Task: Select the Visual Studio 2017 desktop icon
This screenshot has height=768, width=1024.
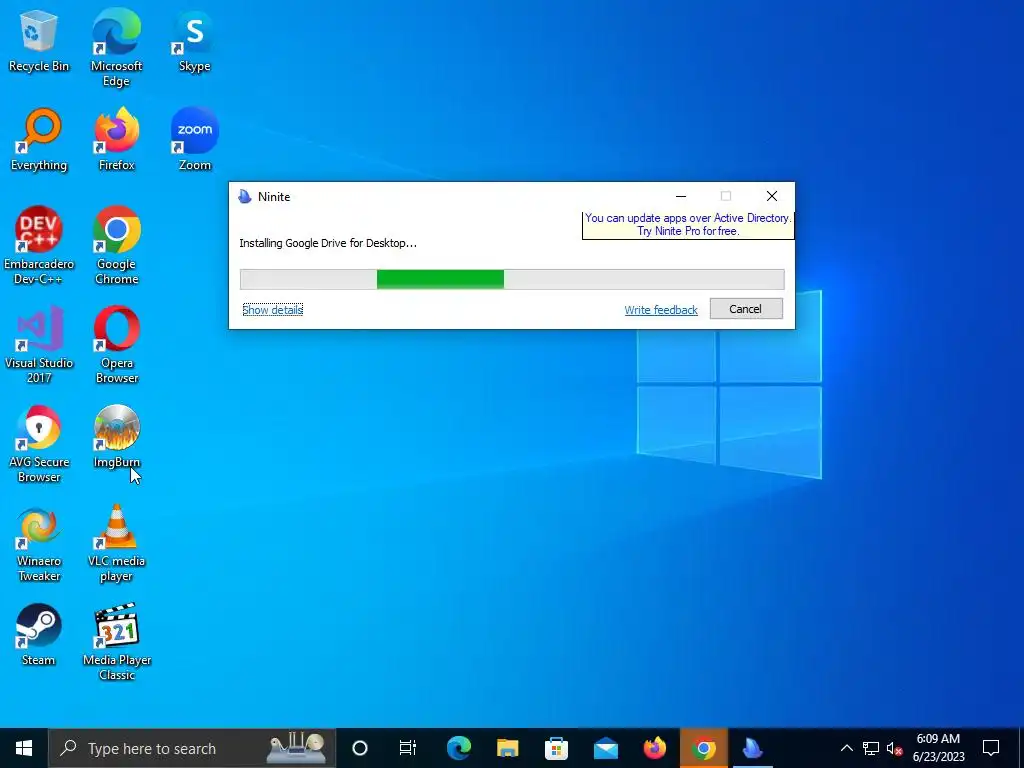Action: 39,345
